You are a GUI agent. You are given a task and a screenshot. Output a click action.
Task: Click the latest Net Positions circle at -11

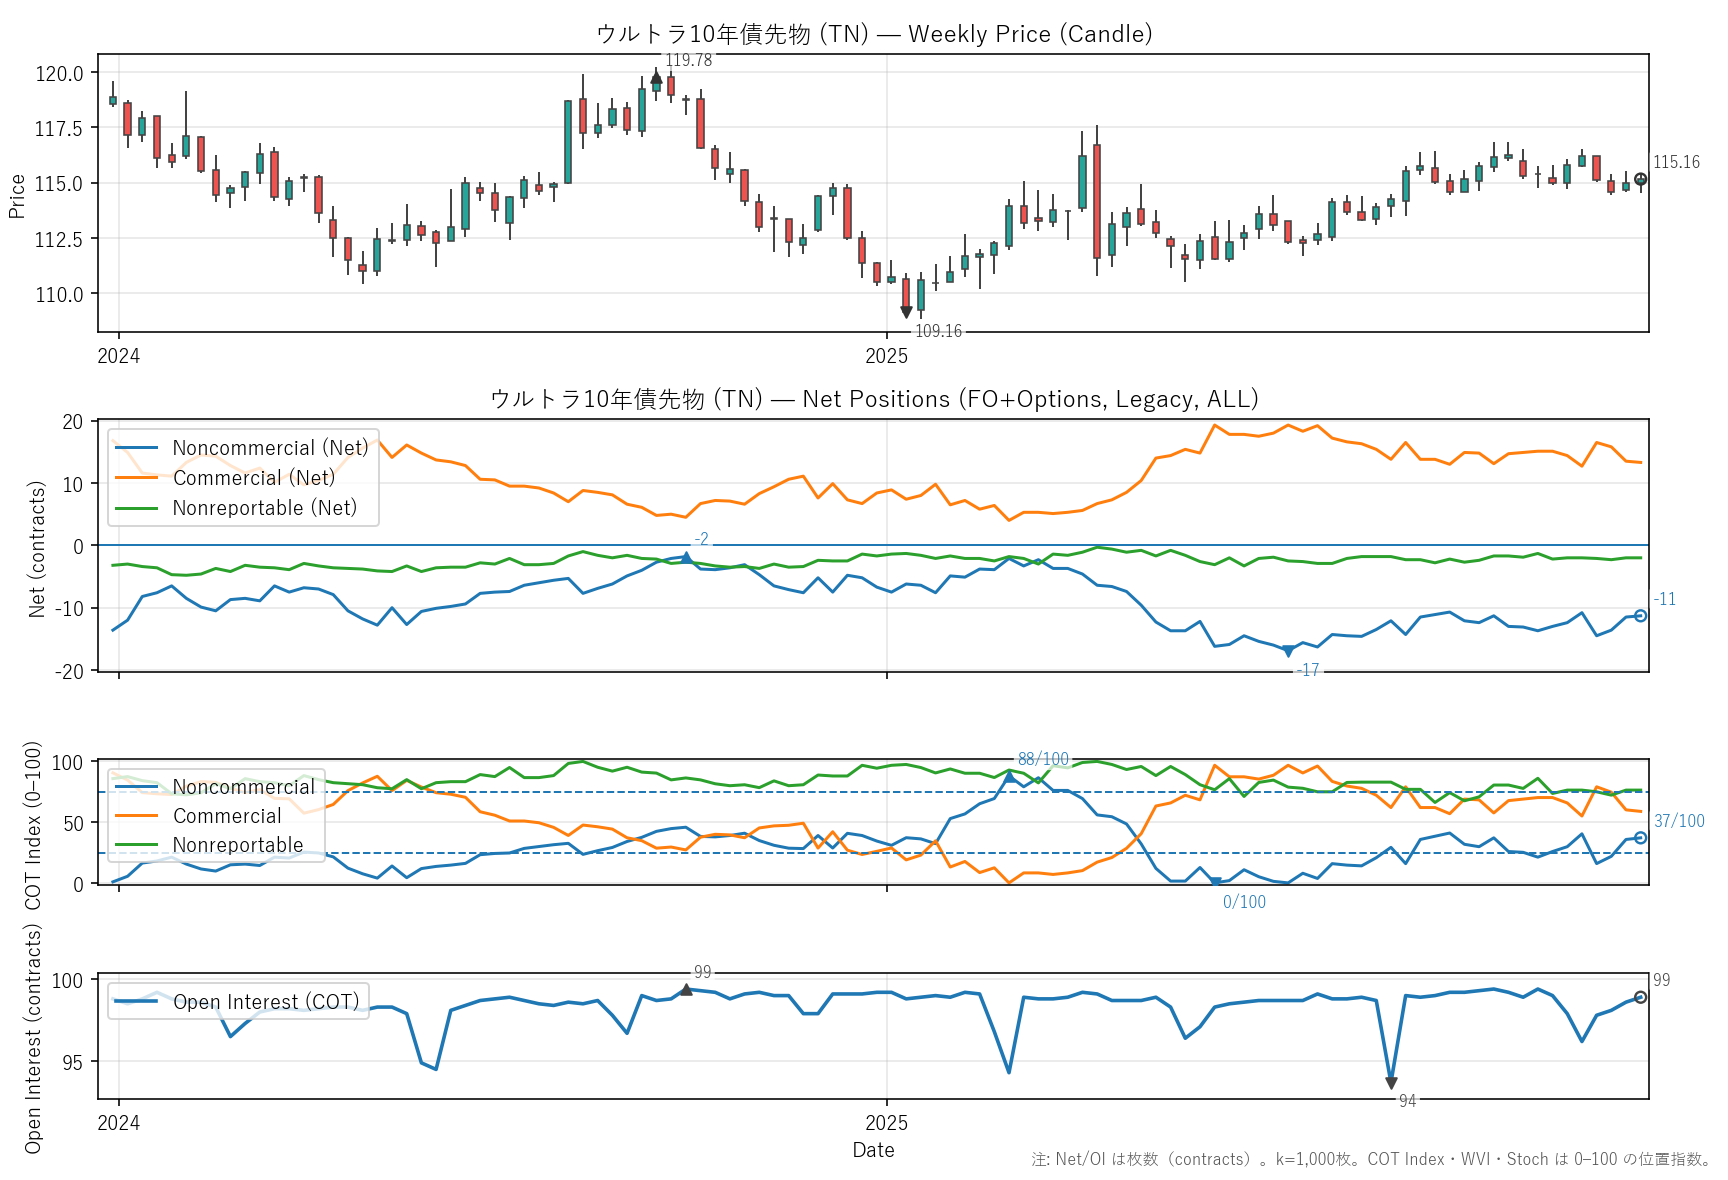1640,616
